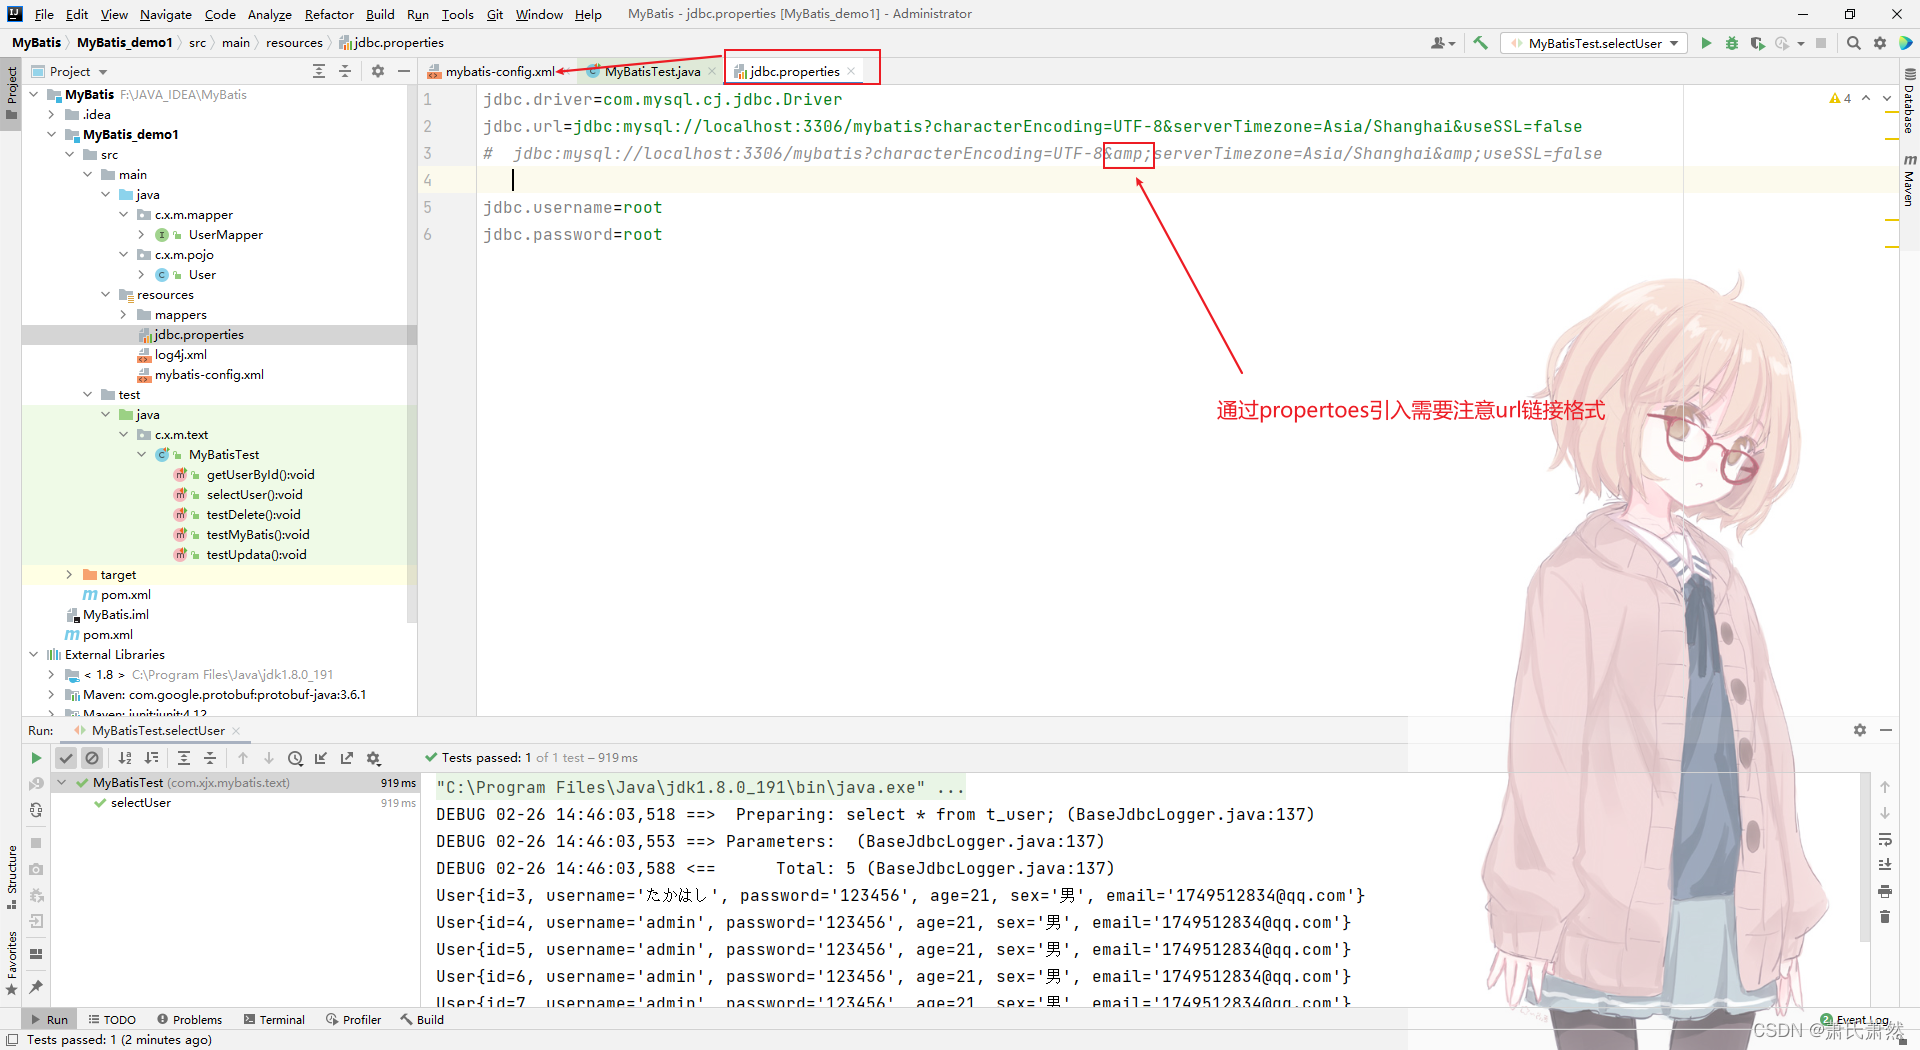
Task: Expand the UserMapper class node
Action: (x=142, y=234)
